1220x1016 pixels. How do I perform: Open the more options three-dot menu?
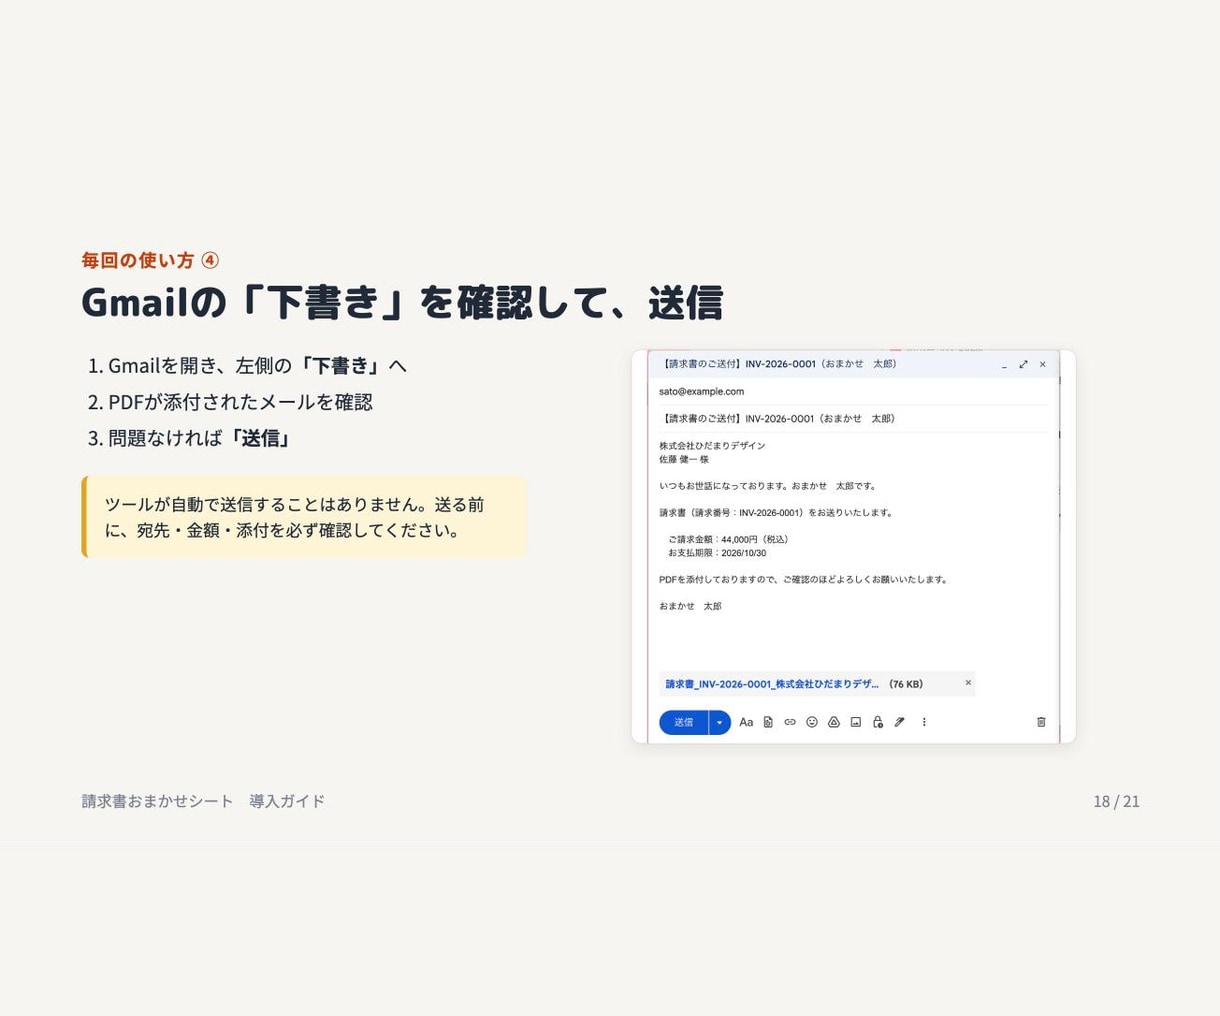pyautogui.click(x=924, y=722)
